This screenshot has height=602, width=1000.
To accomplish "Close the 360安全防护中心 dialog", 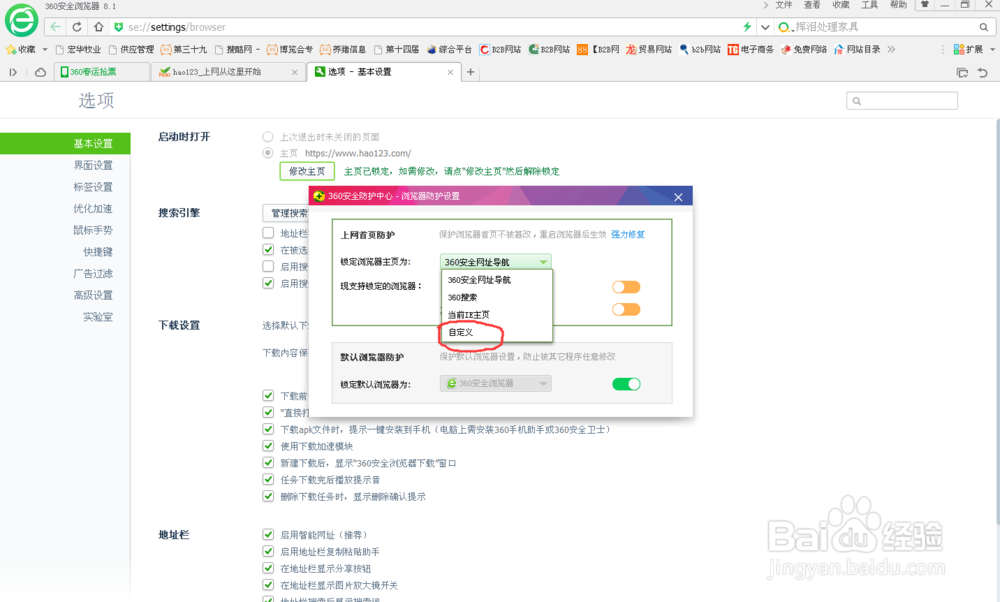I will (x=679, y=197).
